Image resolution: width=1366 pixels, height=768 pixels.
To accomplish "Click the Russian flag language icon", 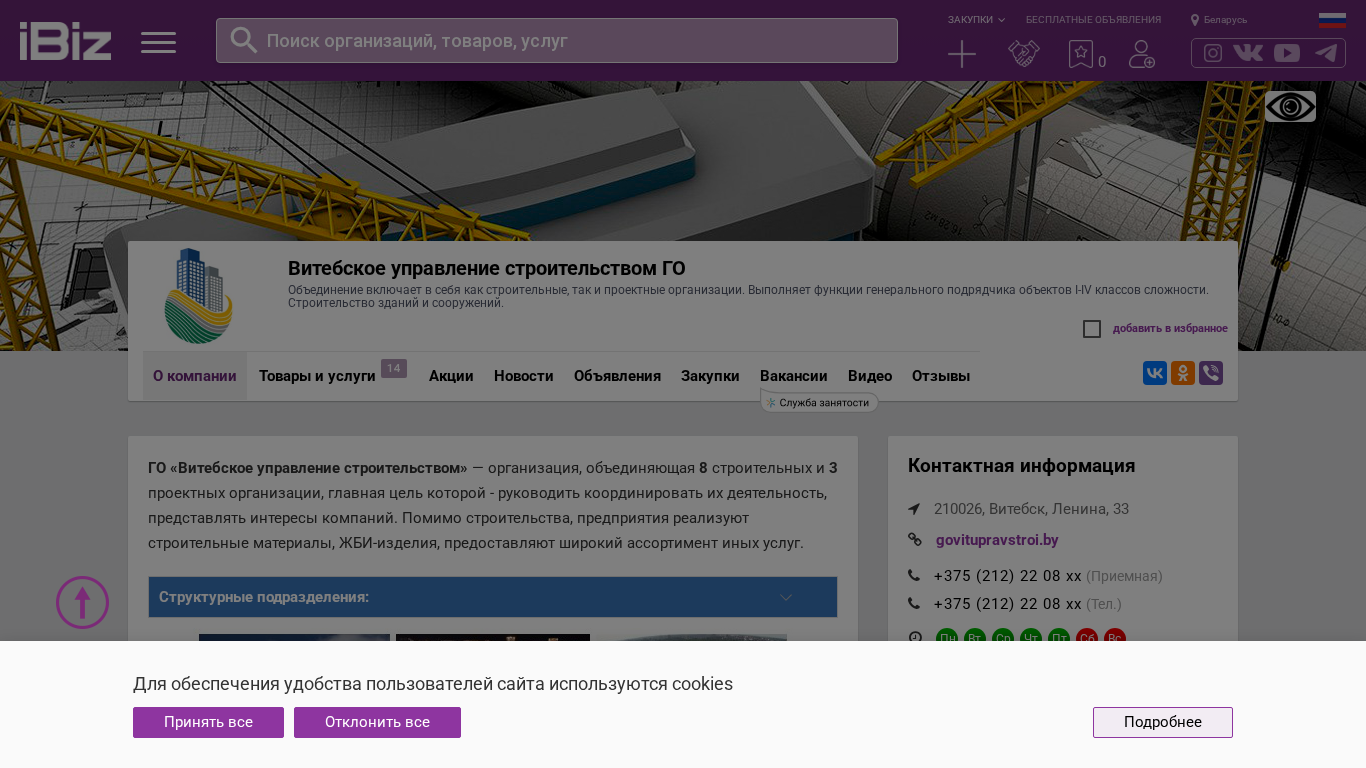I will click(x=1332, y=20).
